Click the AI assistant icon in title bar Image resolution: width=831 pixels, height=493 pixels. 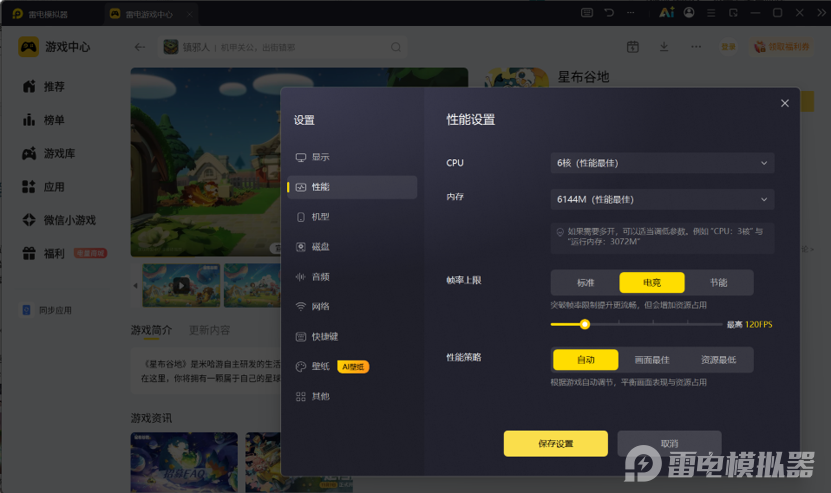[x=667, y=13]
